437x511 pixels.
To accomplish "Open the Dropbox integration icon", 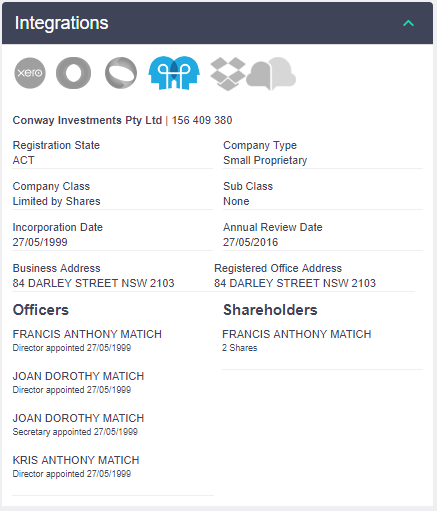I will tap(228, 74).
